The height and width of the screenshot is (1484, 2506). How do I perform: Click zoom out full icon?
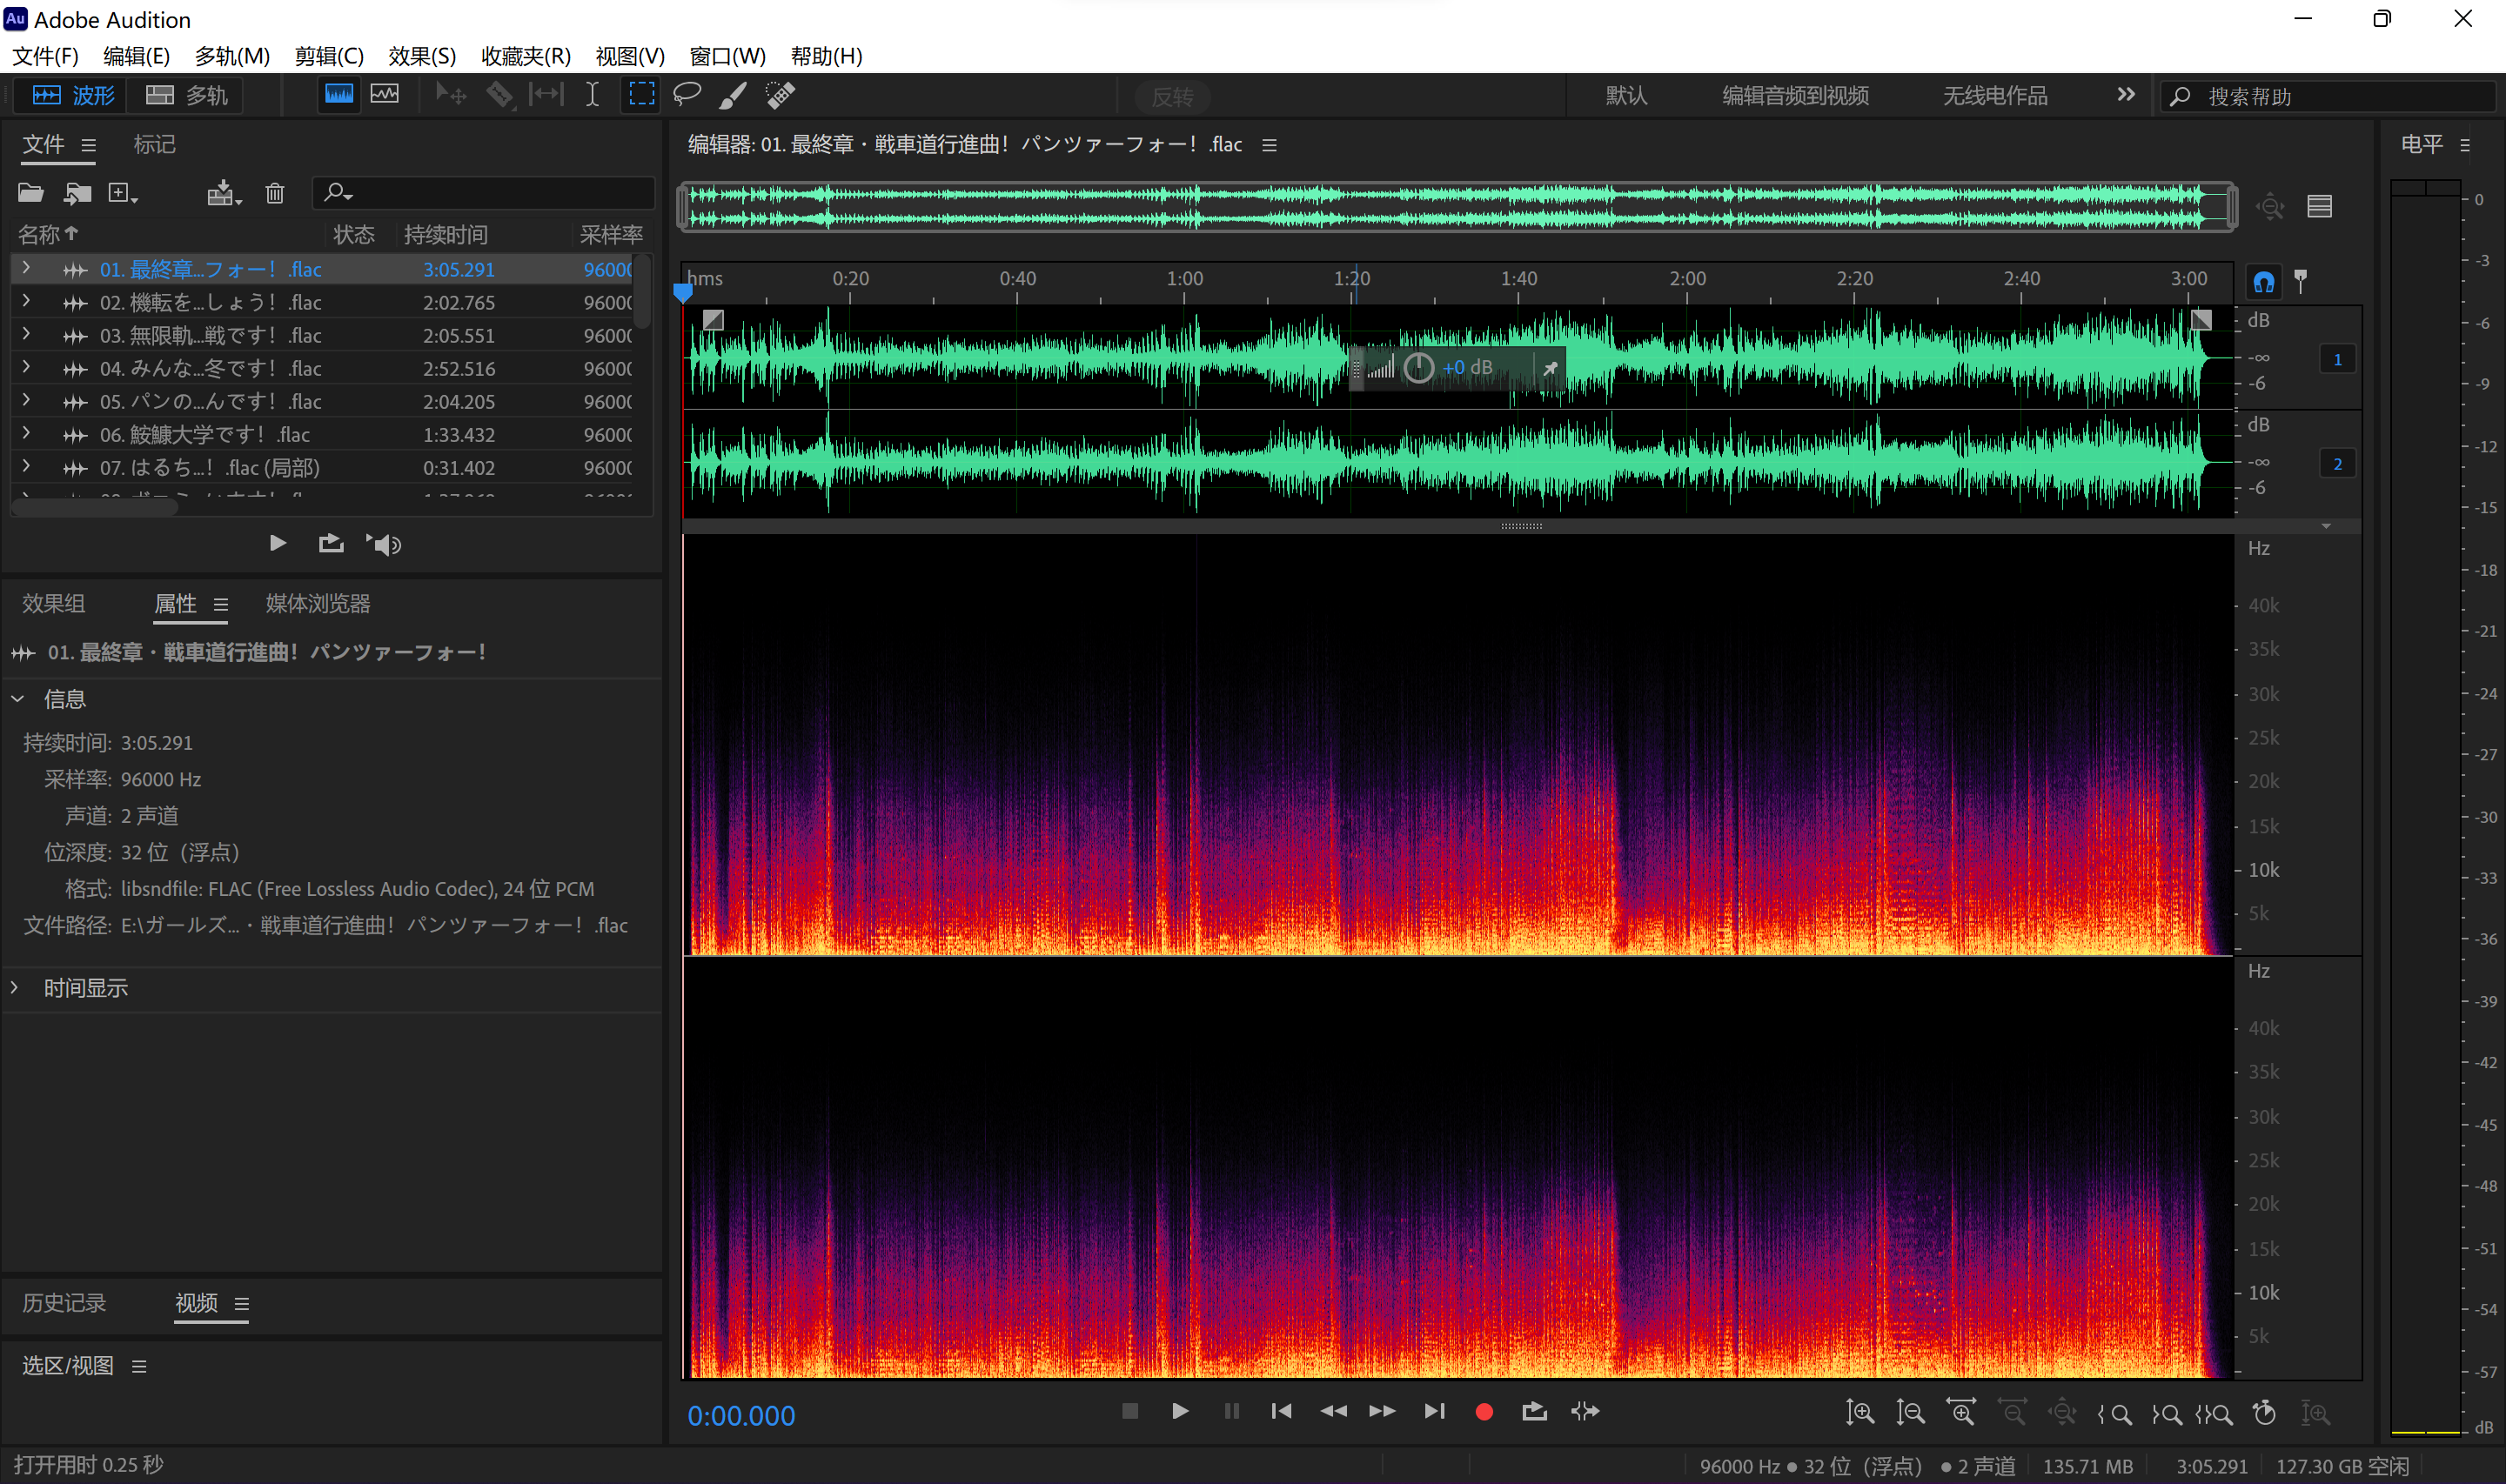(2062, 1412)
